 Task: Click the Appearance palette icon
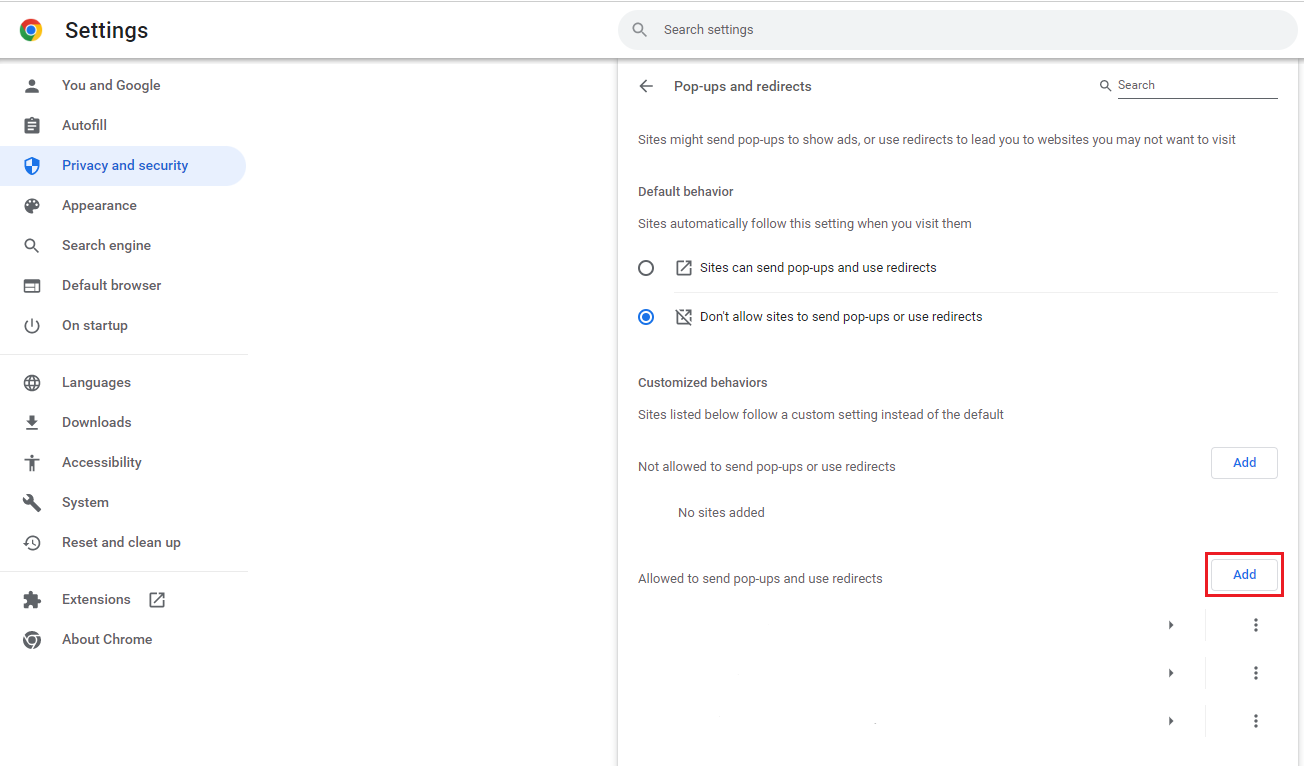coord(32,206)
